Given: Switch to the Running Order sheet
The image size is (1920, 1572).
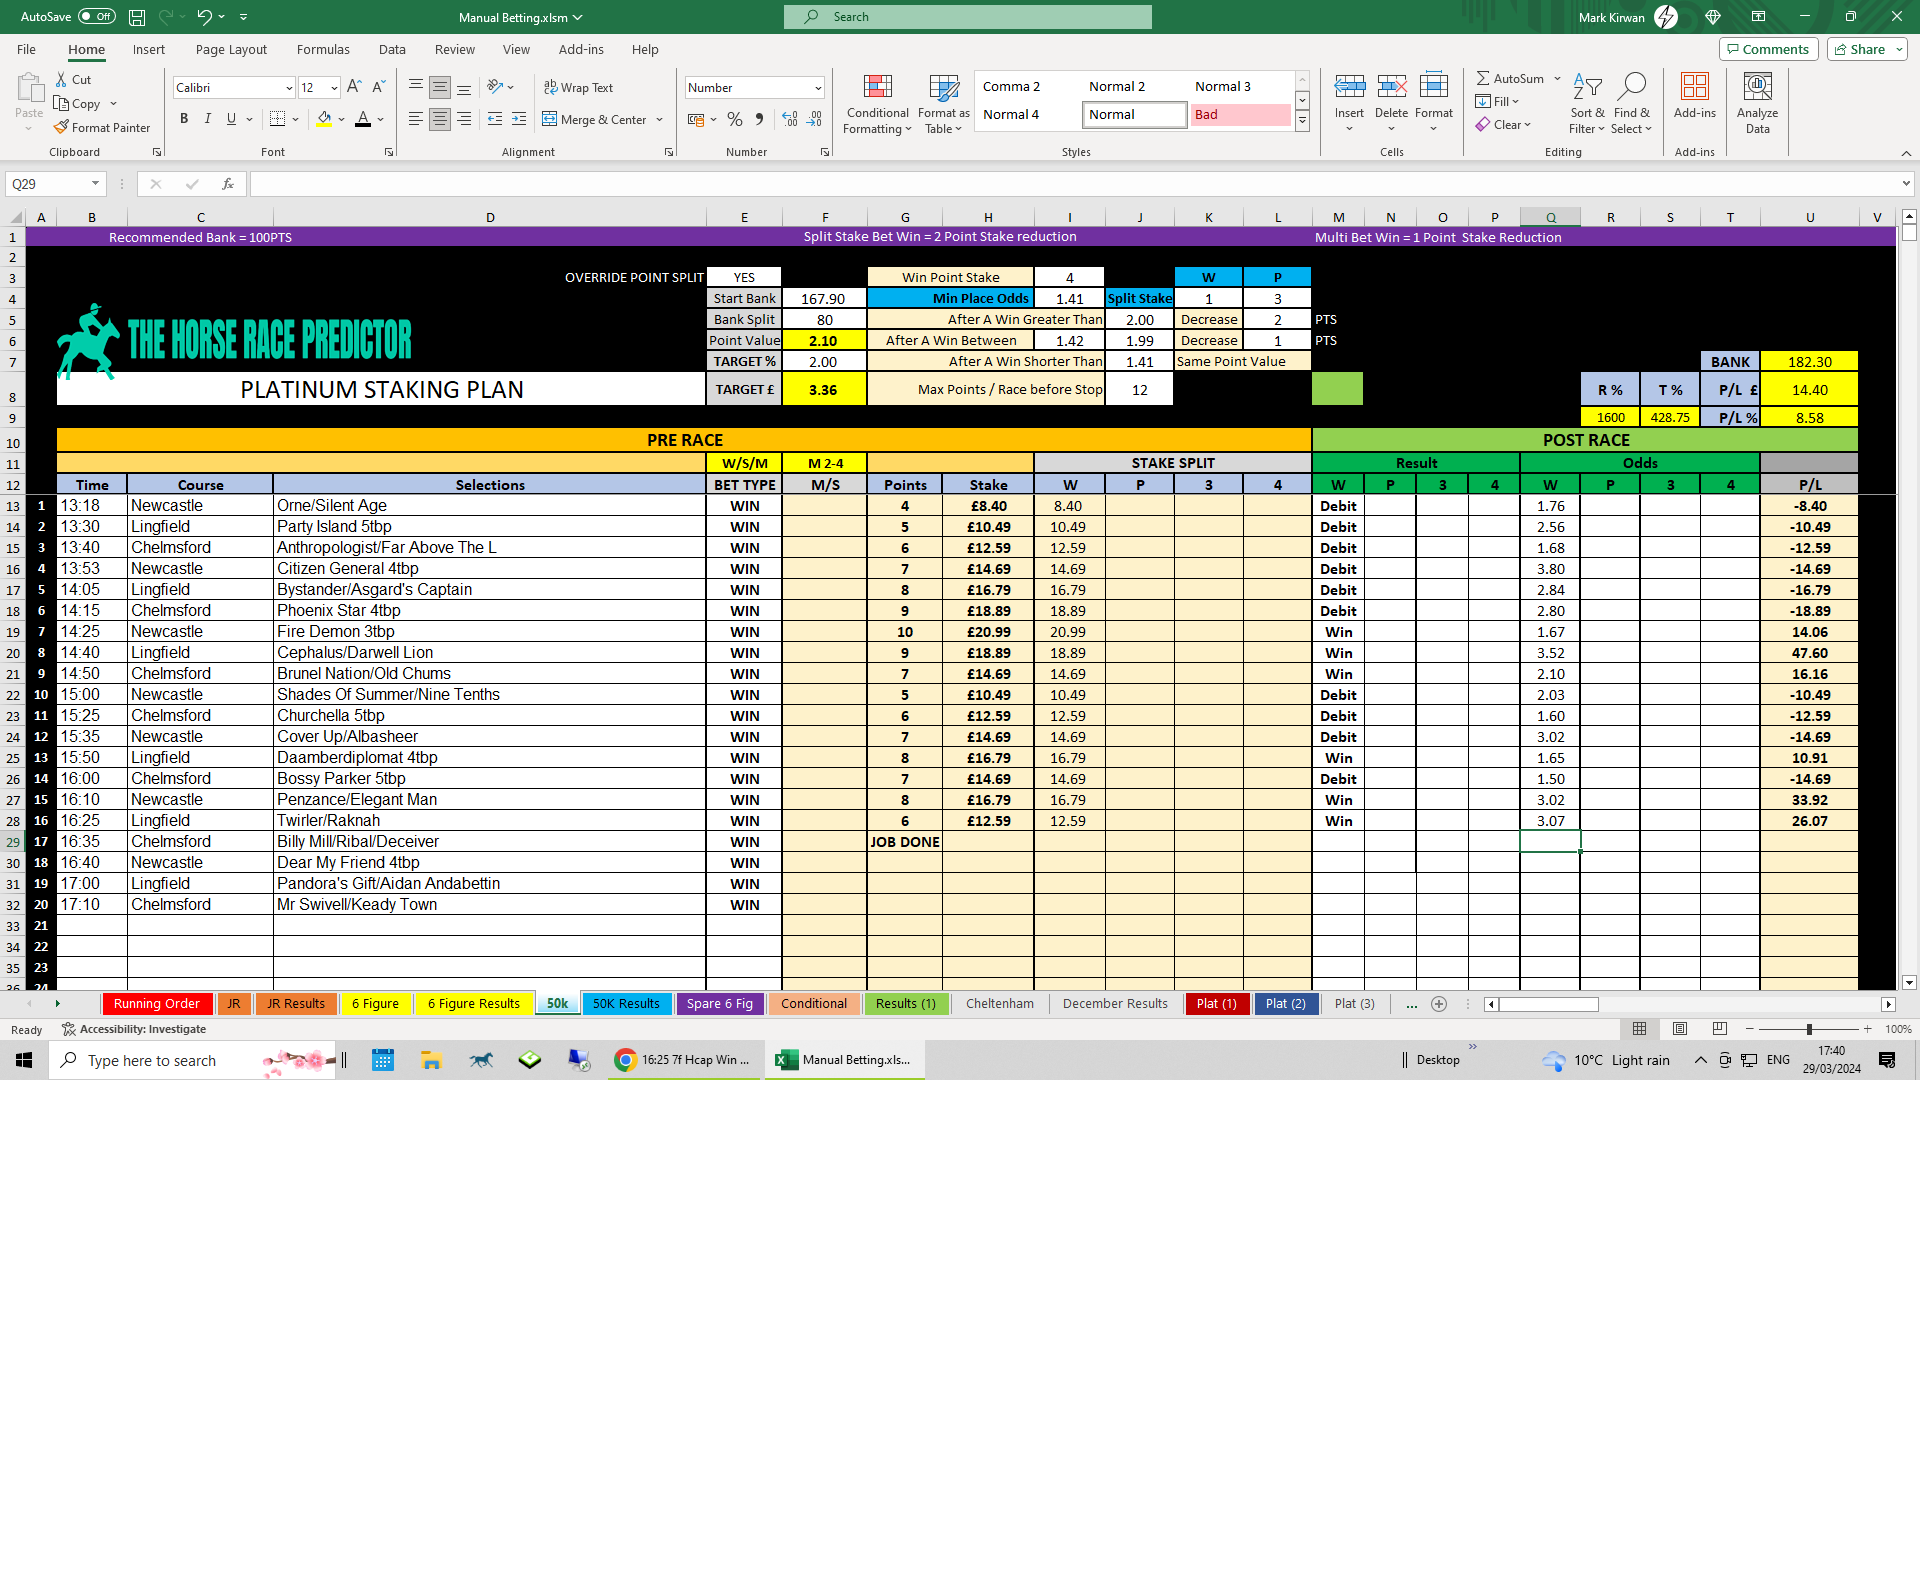Looking at the screenshot, I should point(156,1004).
